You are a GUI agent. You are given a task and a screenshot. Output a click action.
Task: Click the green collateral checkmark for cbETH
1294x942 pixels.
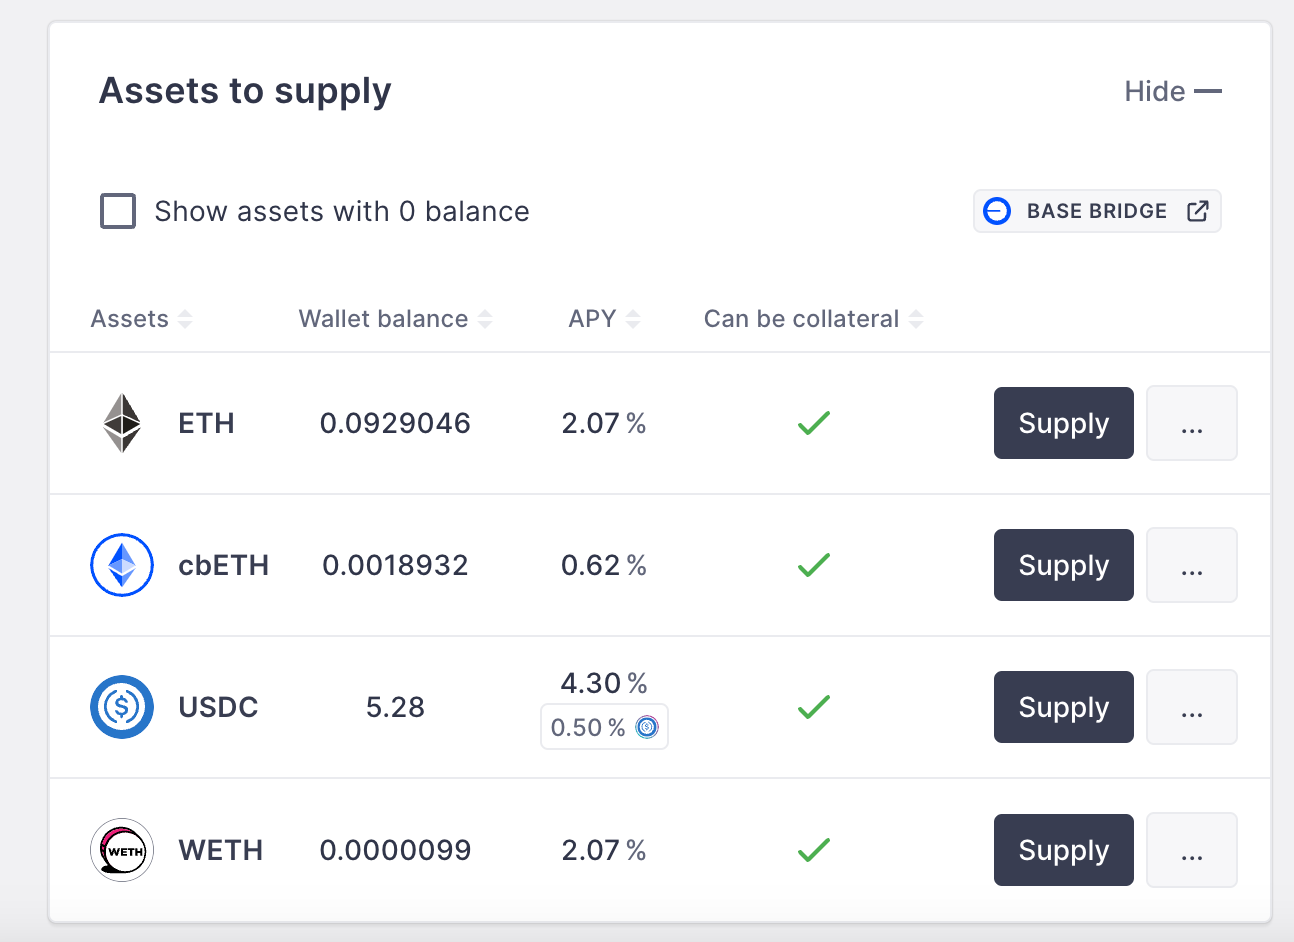[x=814, y=565]
